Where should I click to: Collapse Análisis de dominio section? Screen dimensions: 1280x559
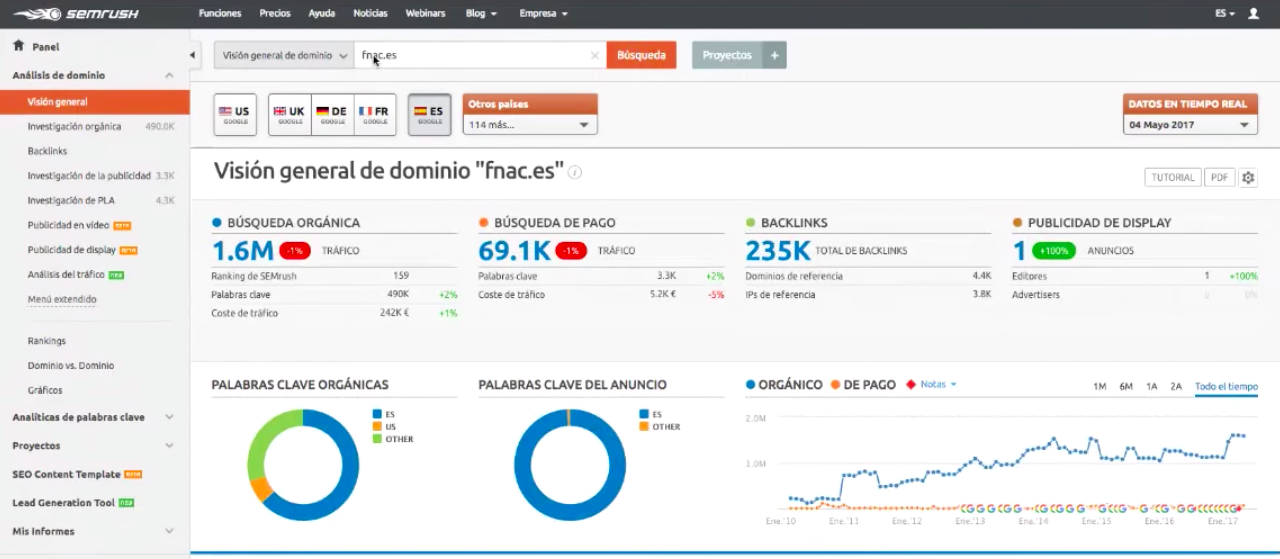pyautogui.click(x=169, y=75)
